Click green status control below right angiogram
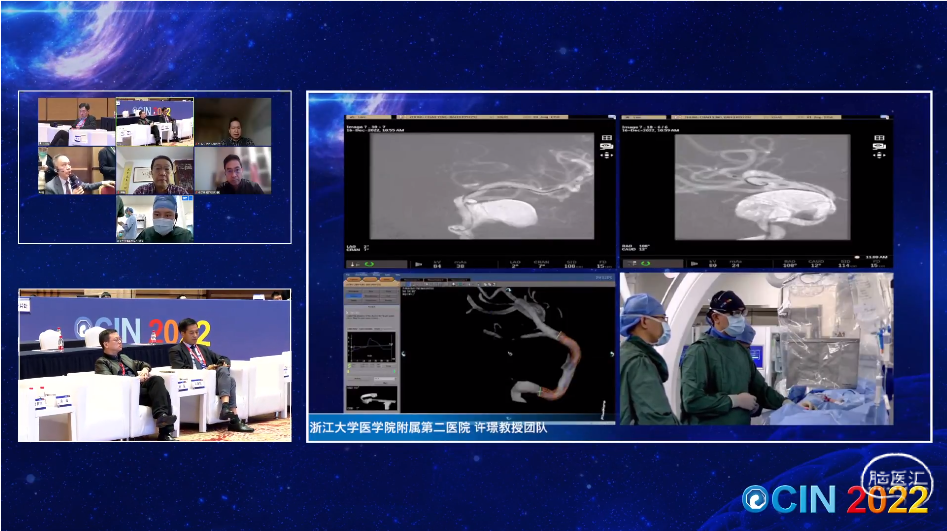 click(646, 264)
